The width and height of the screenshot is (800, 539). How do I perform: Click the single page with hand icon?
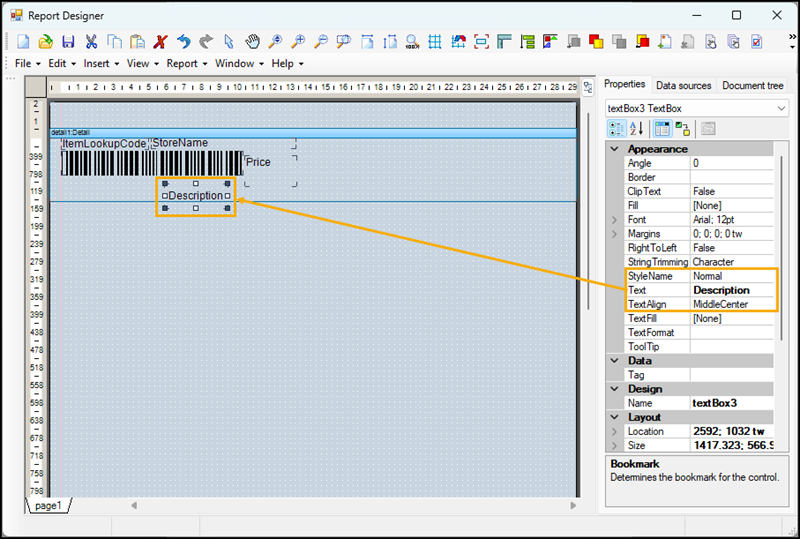pos(711,41)
